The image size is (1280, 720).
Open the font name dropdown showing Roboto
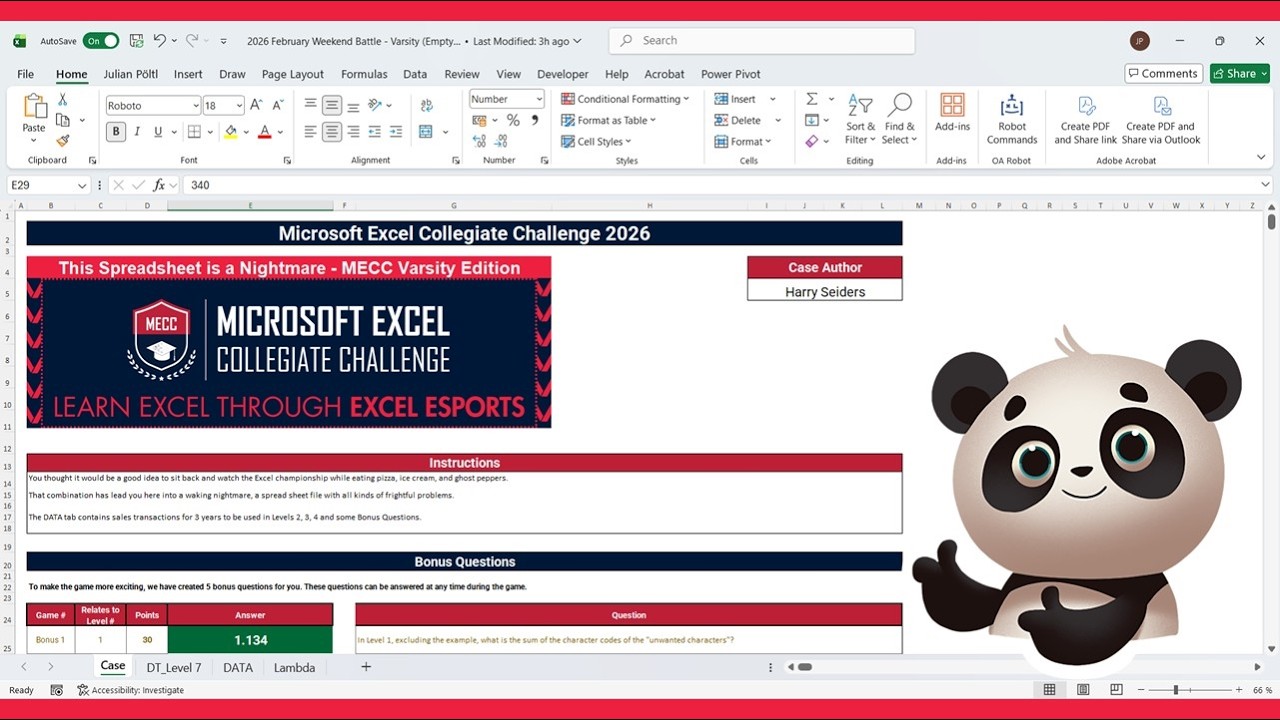click(195, 106)
